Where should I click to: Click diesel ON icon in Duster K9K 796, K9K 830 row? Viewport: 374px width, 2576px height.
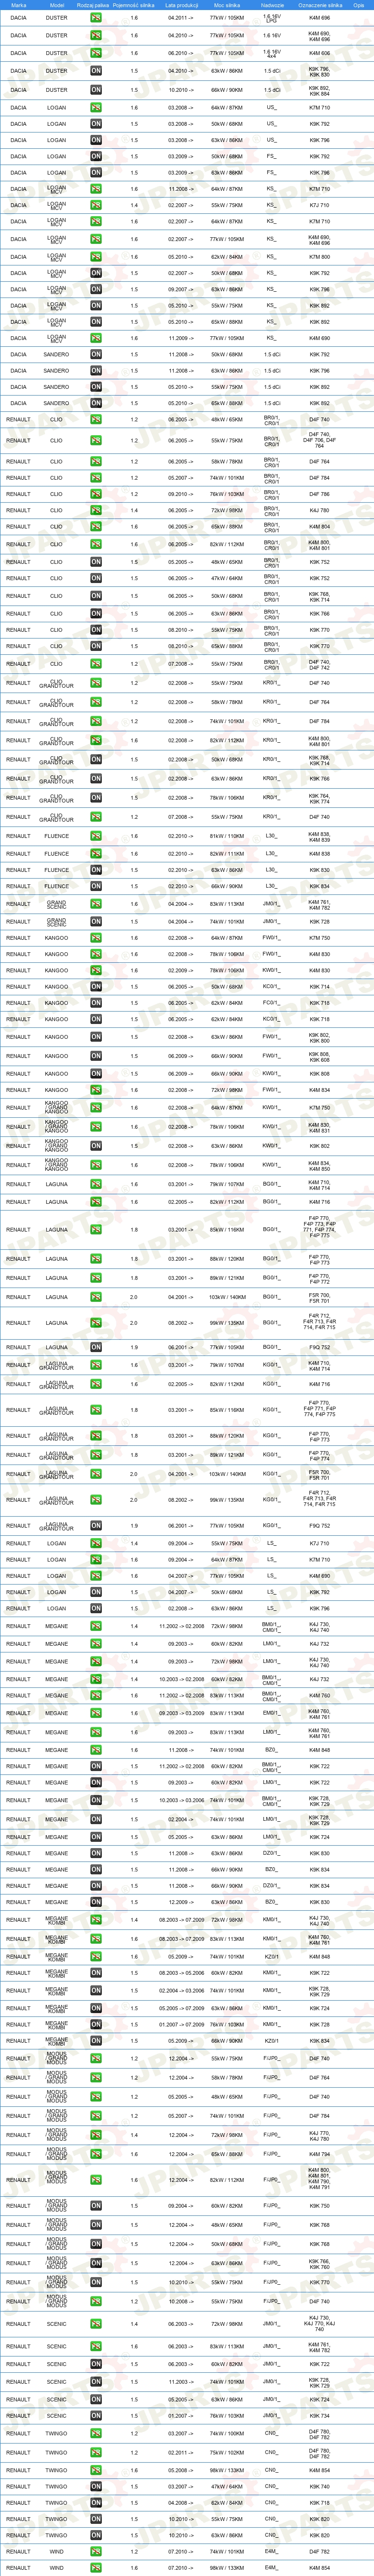[x=96, y=71]
